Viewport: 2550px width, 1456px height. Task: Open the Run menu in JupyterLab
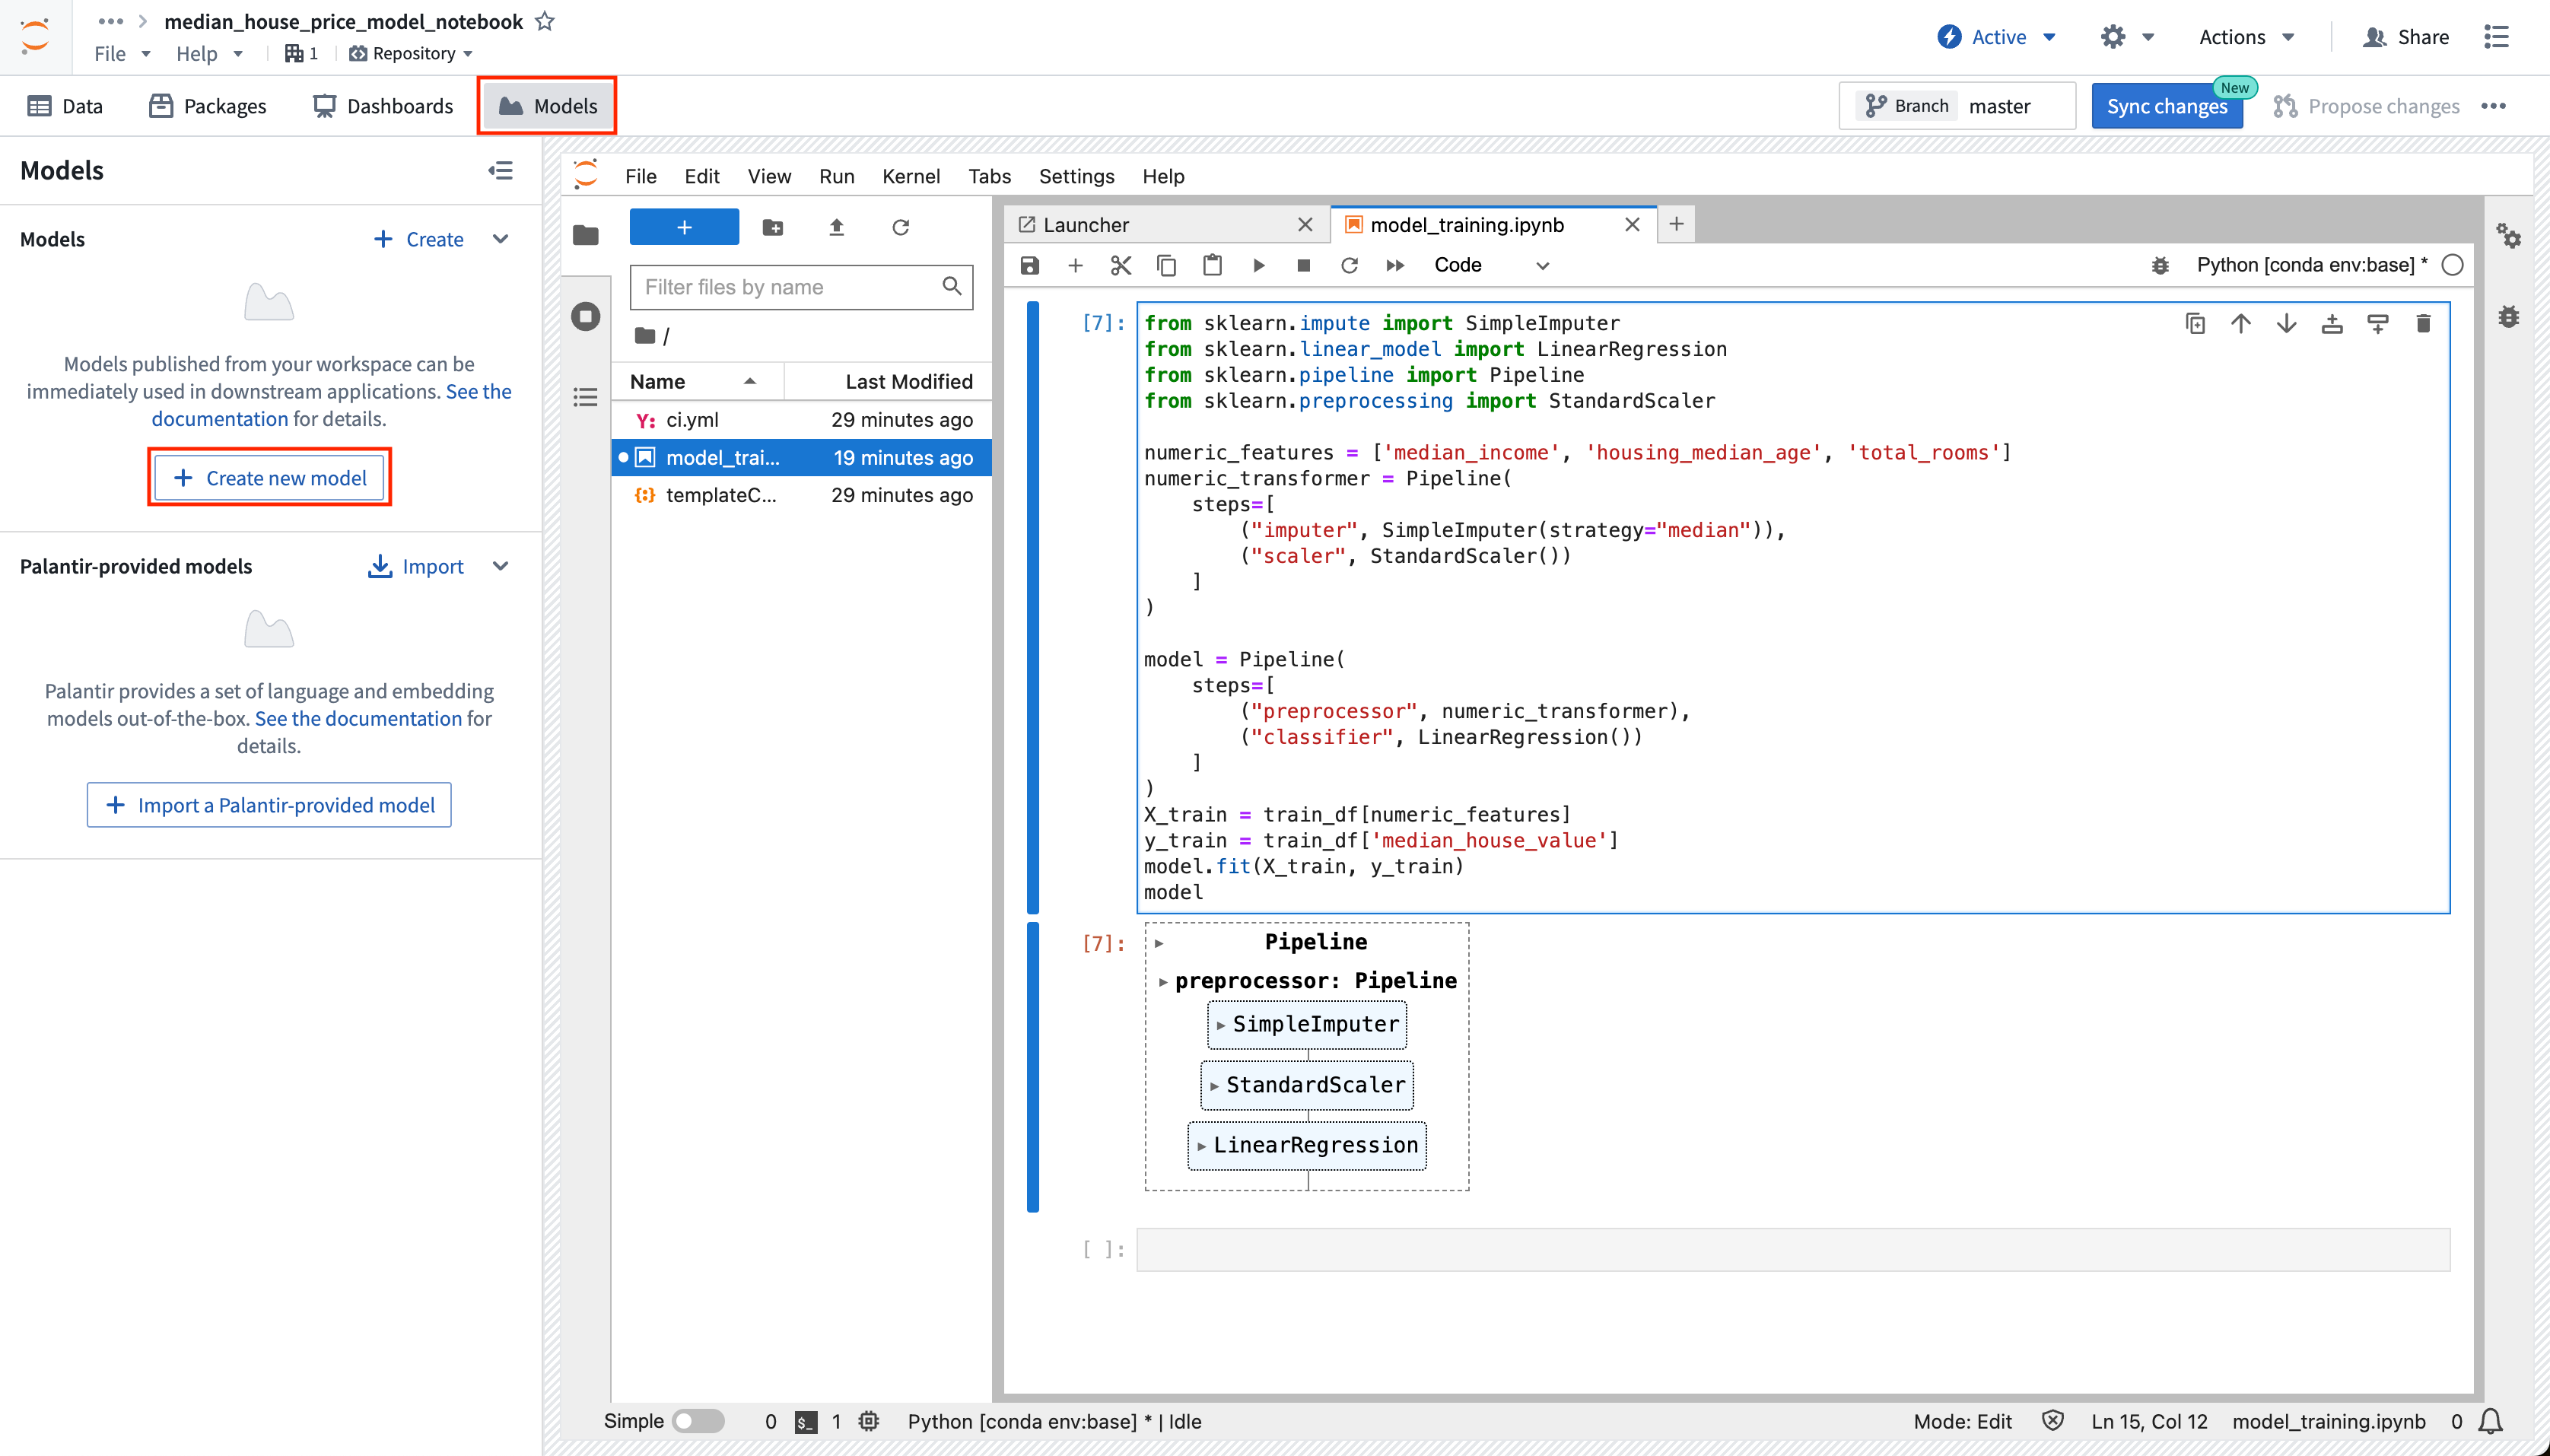click(836, 177)
